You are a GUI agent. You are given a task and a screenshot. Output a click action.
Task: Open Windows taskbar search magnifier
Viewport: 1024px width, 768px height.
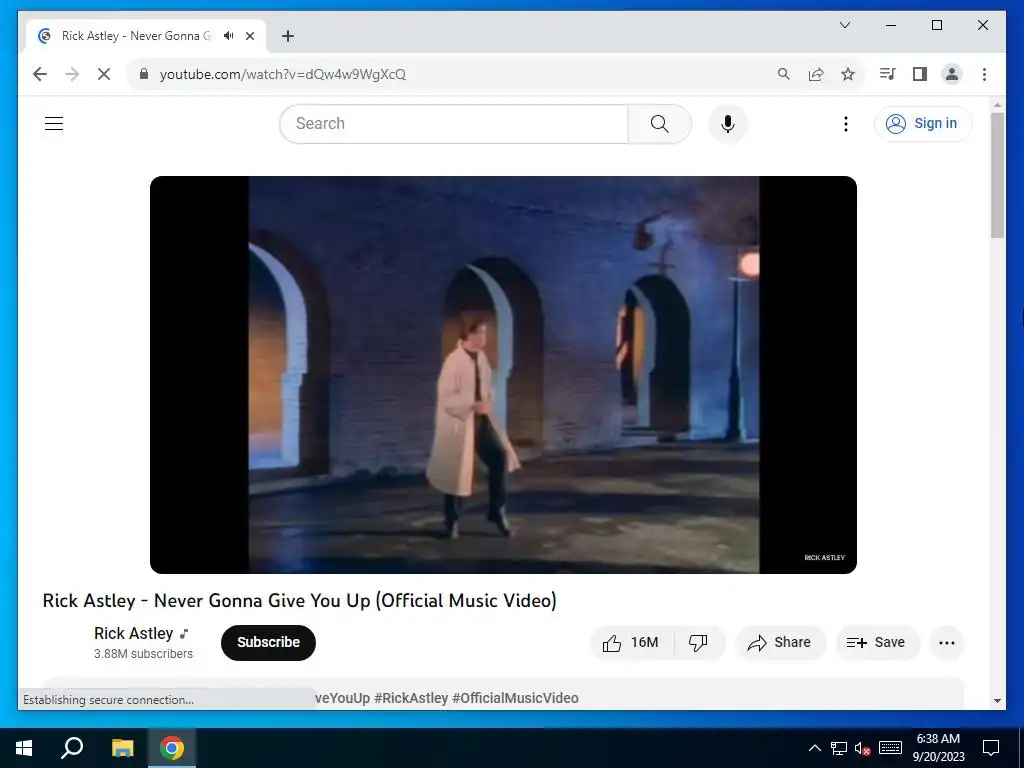click(72, 748)
